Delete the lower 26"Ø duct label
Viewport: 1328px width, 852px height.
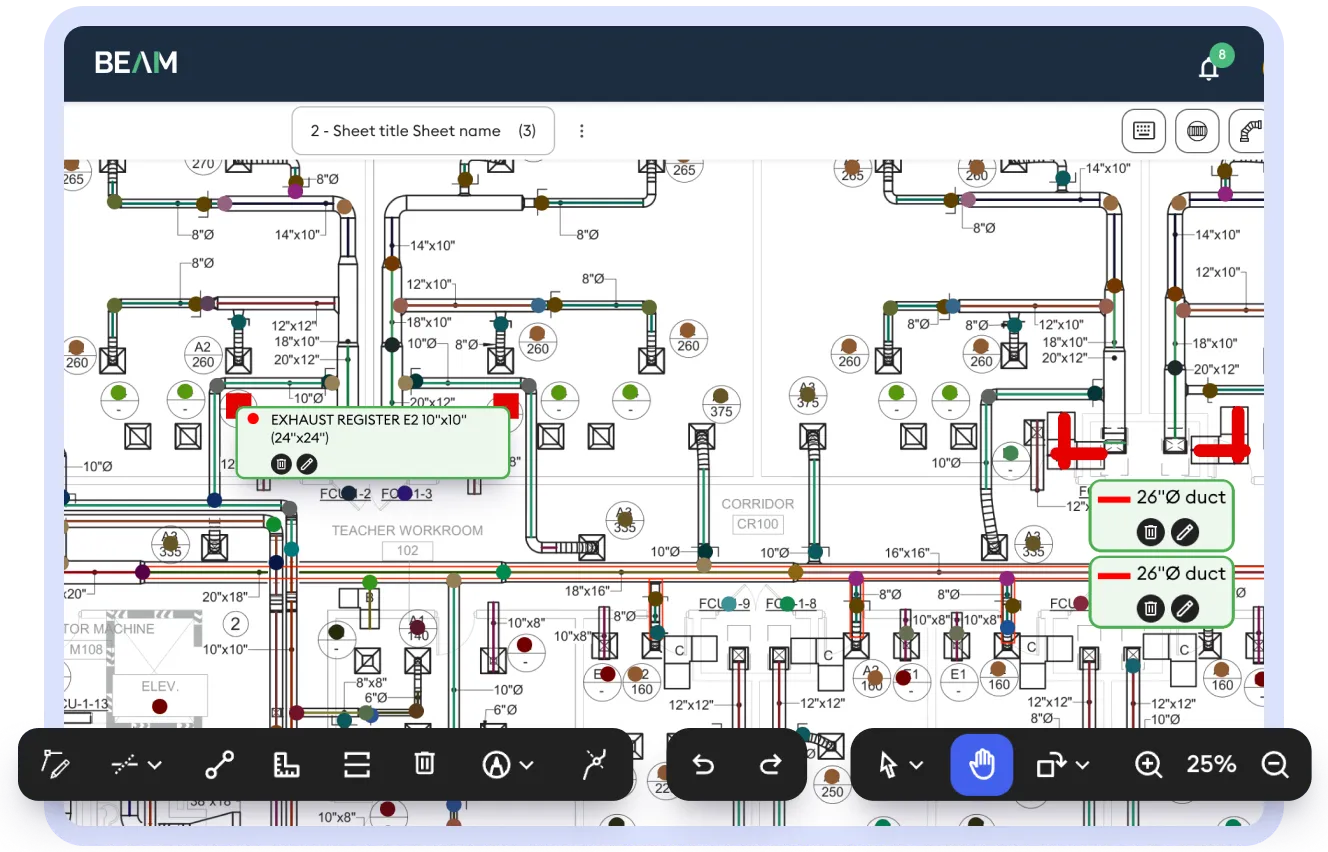point(1151,608)
